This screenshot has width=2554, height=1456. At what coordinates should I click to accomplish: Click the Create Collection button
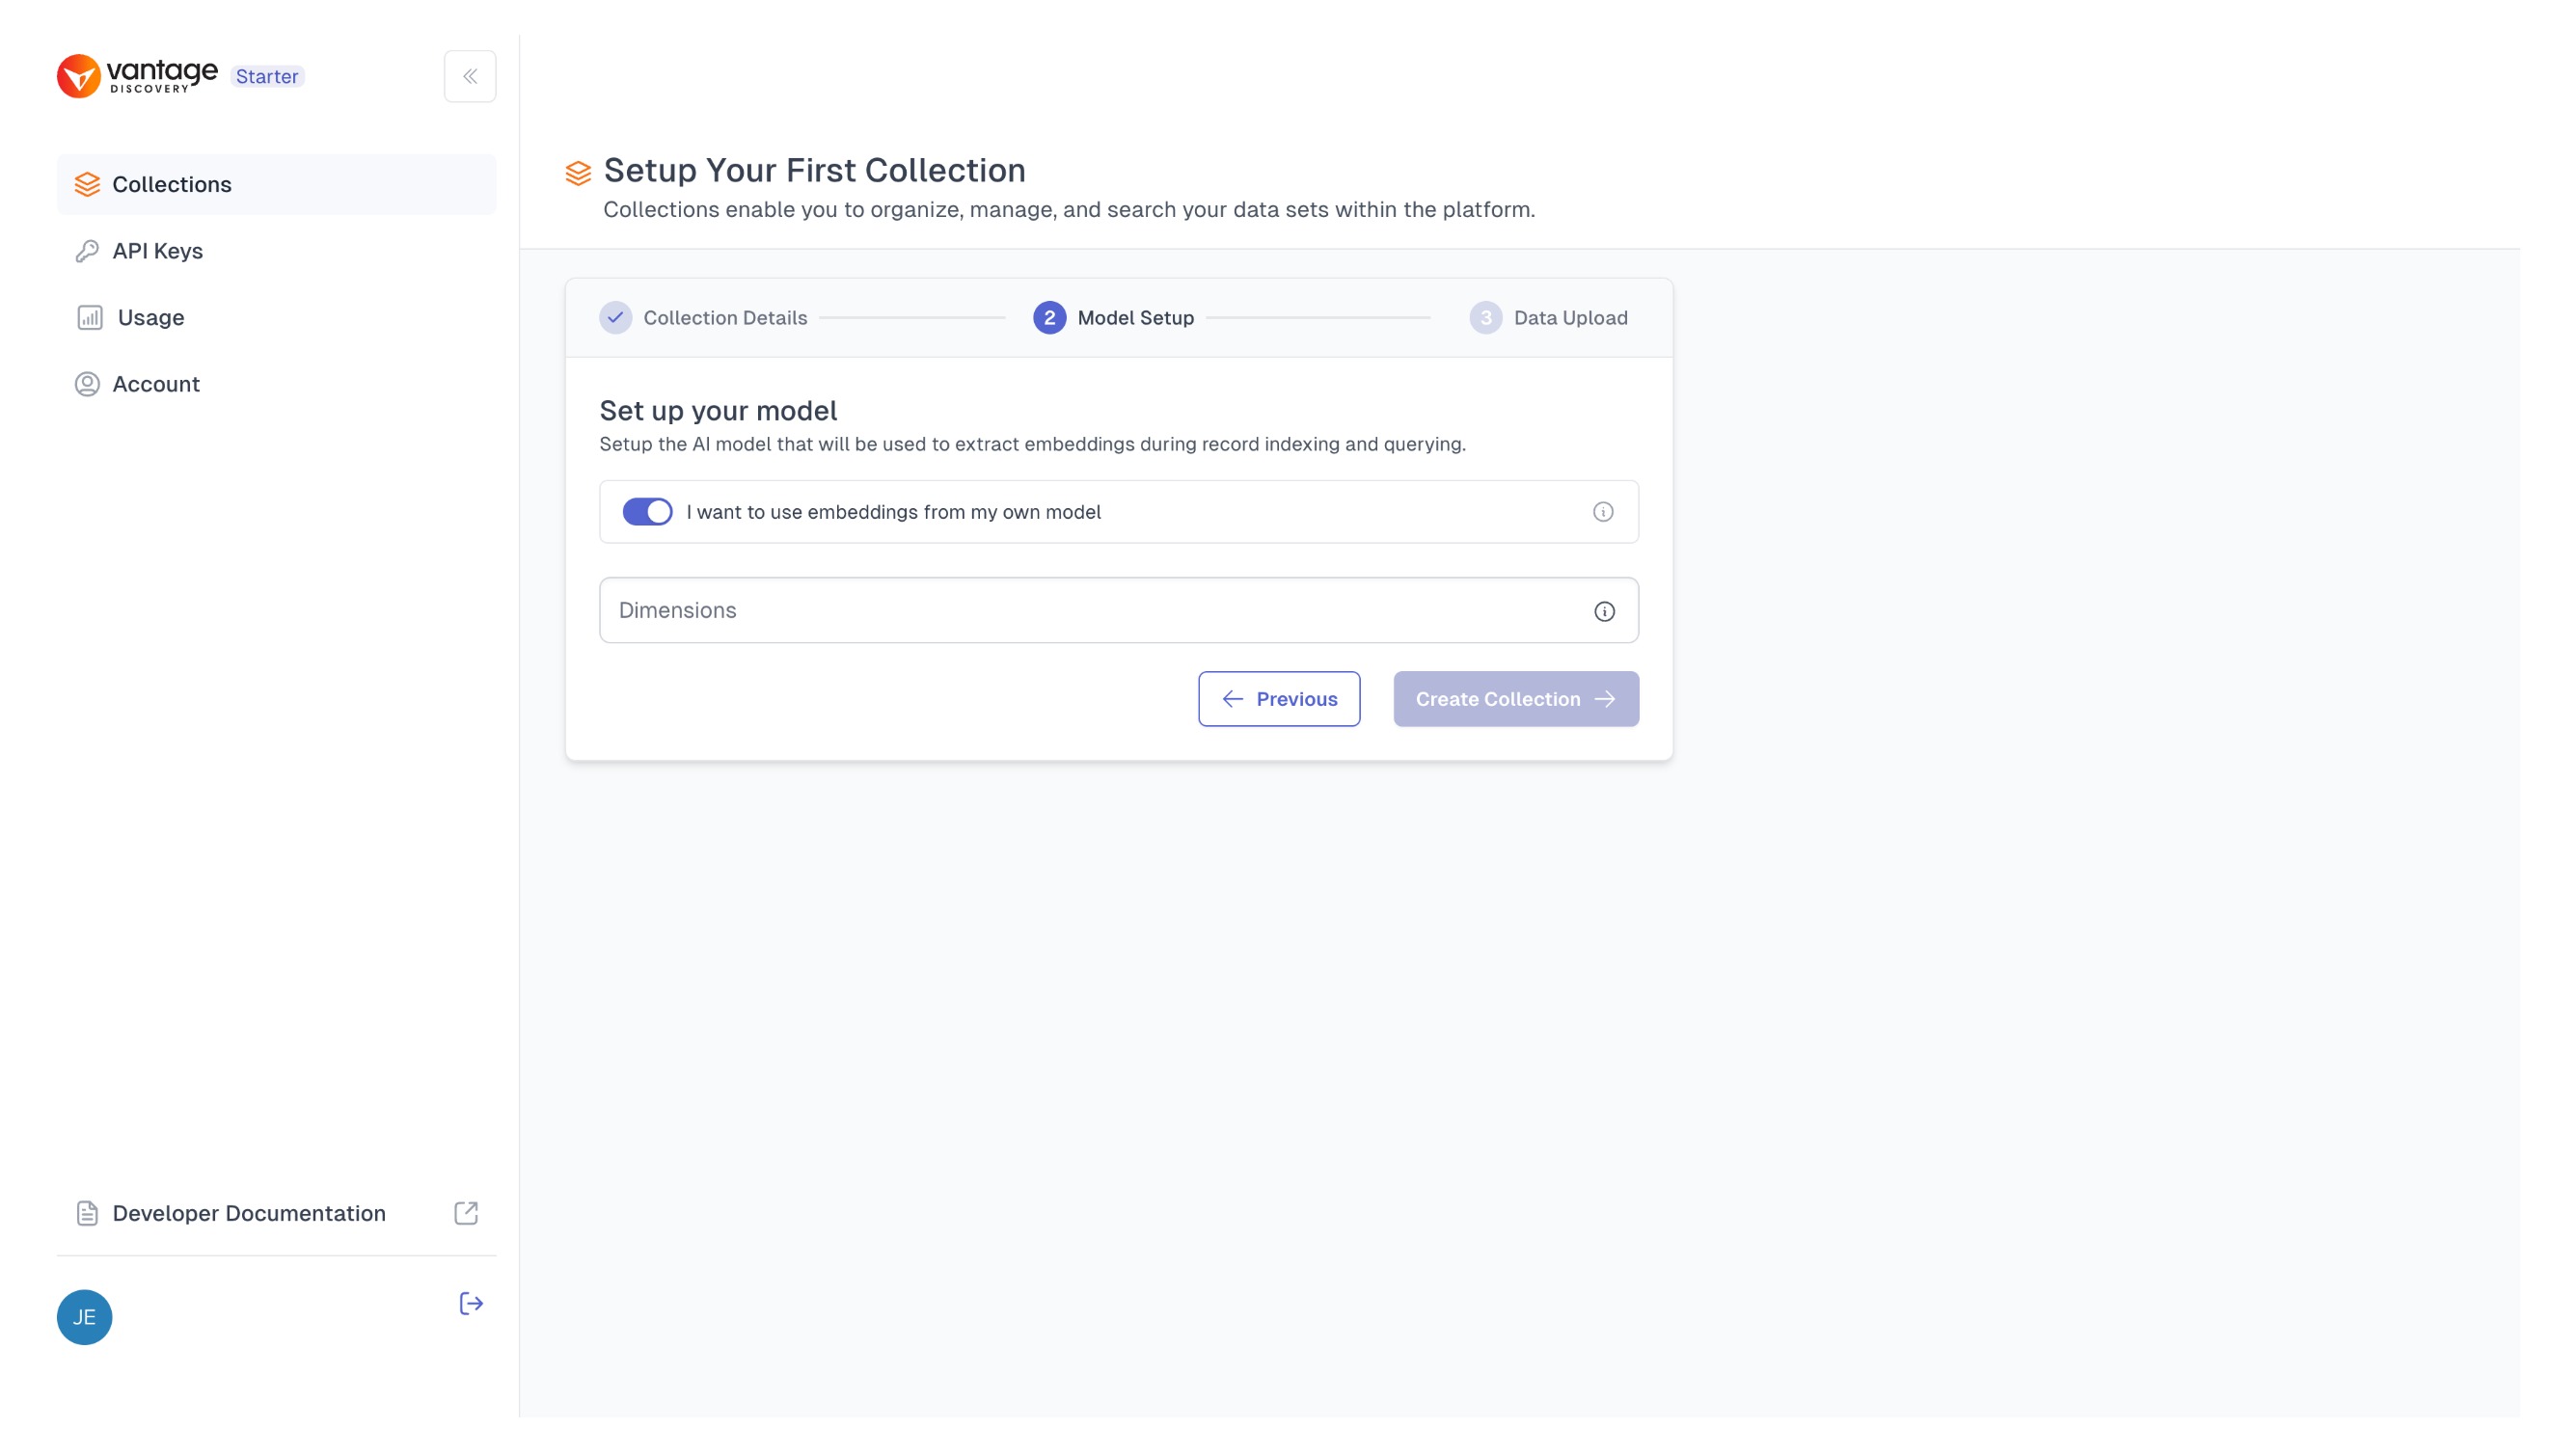pos(1515,698)
